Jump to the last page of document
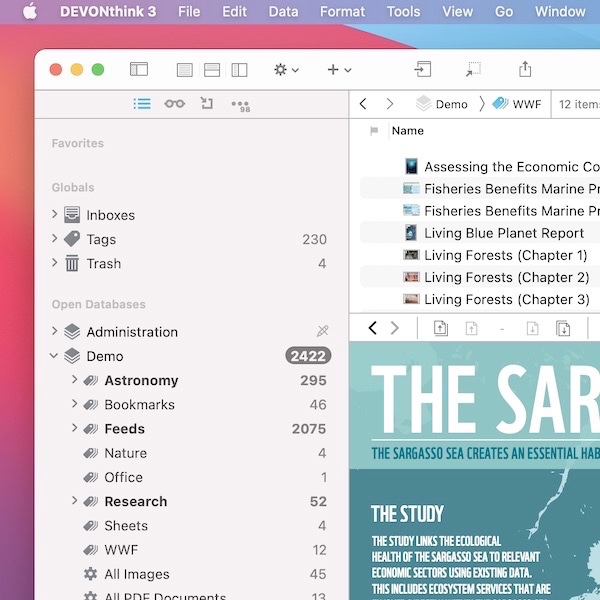600x600 pixels. [563, 328]
